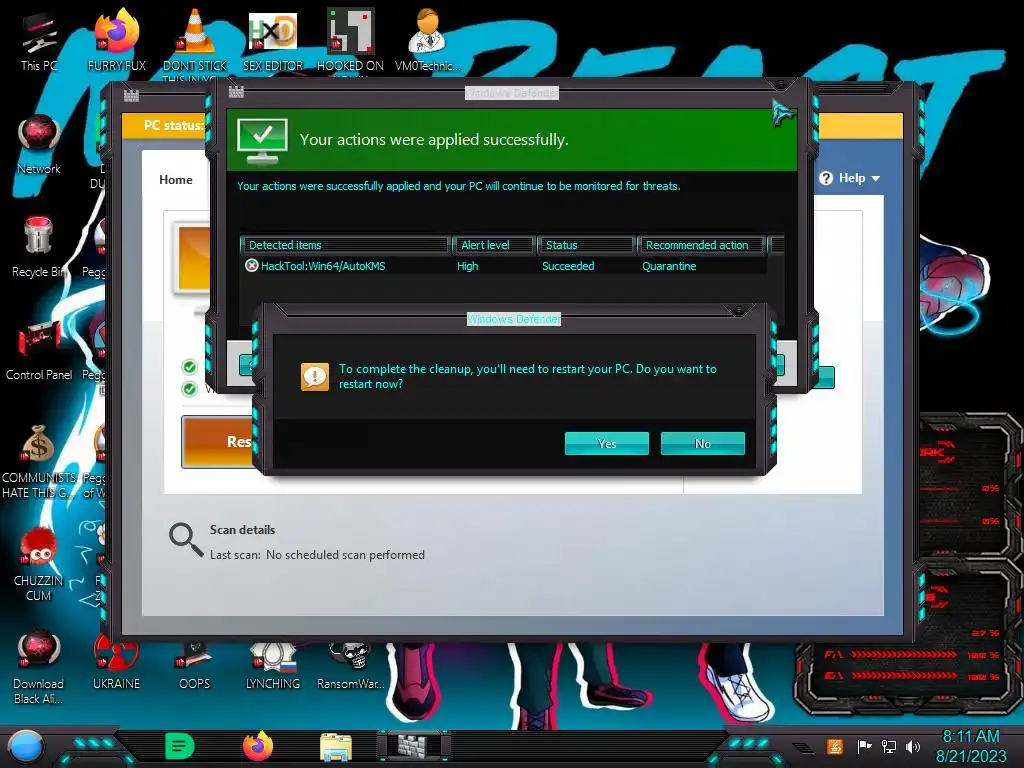Click No in the restart prompt
The width and height of the screenshot is (1024, 768).
(x=703, y=443)
